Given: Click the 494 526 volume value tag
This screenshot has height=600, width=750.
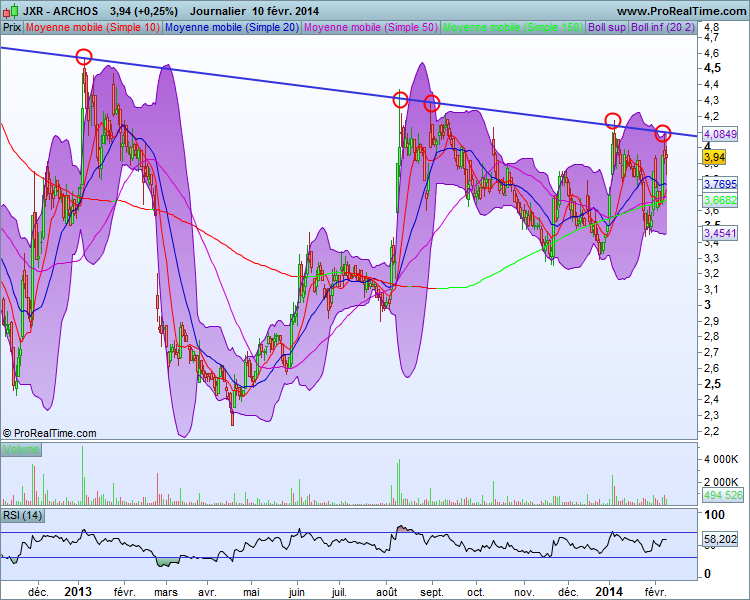Looking at the screenshot, I should [723, 495].
